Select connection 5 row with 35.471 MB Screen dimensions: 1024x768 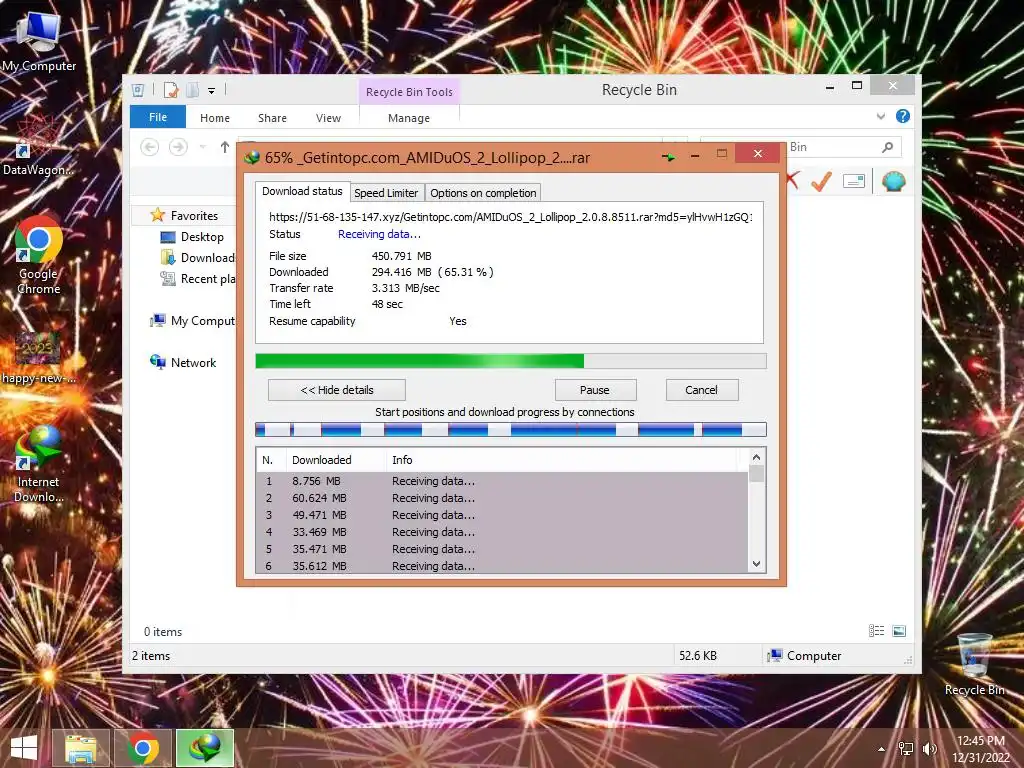tap(502, 549)
